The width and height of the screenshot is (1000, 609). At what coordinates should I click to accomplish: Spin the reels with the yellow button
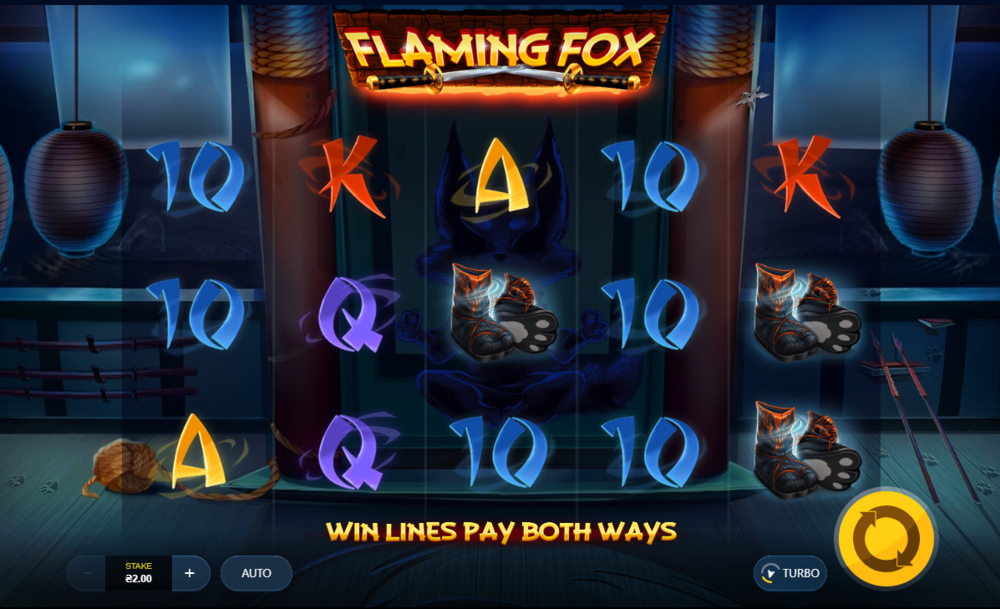pos(886,539)
